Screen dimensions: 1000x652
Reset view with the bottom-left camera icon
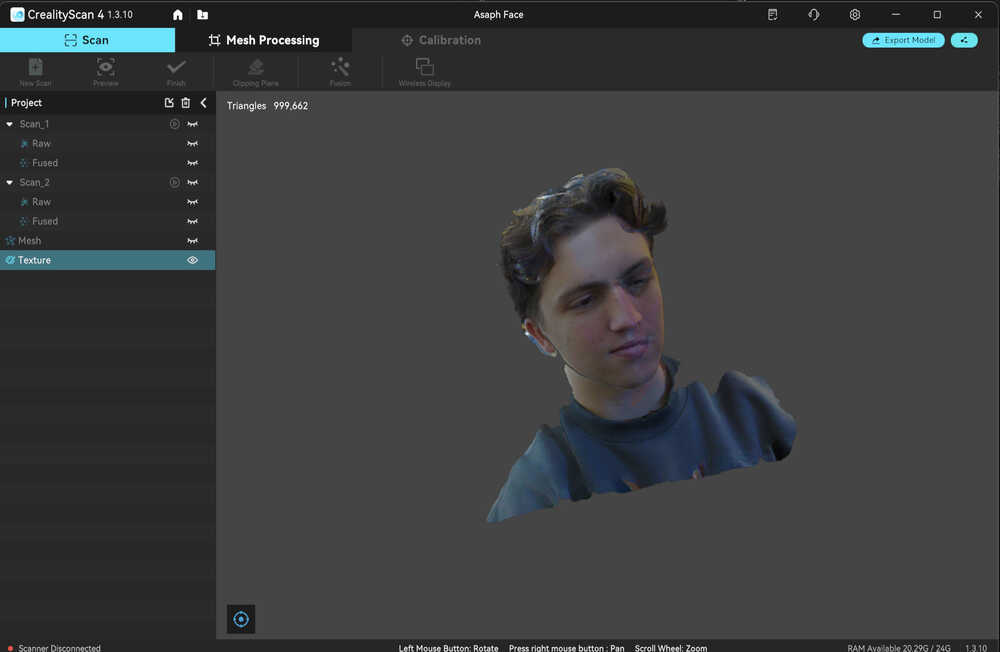(241, 619)
